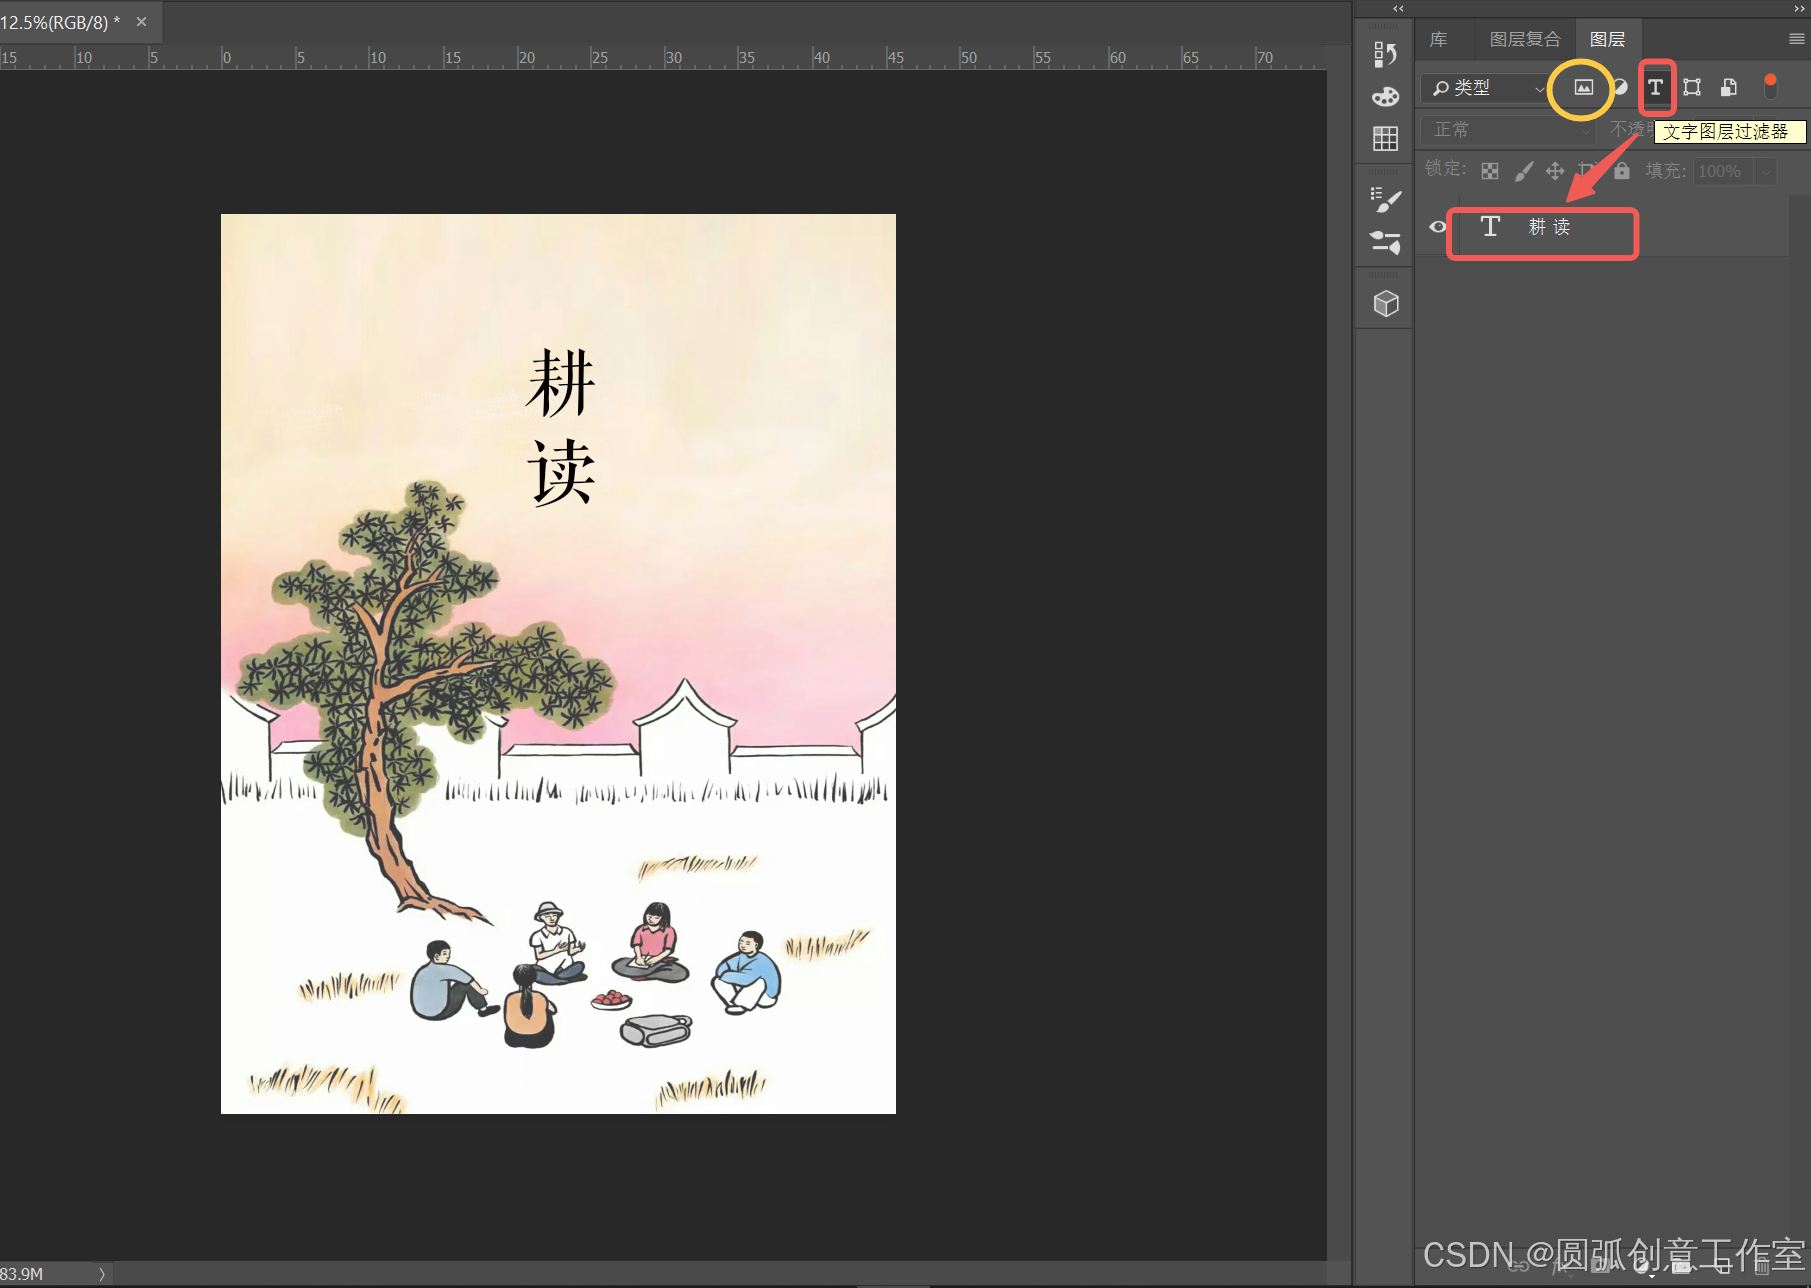Toggle lock transparent pixels
1811x1288 pixels.
tap(1490, 171)
